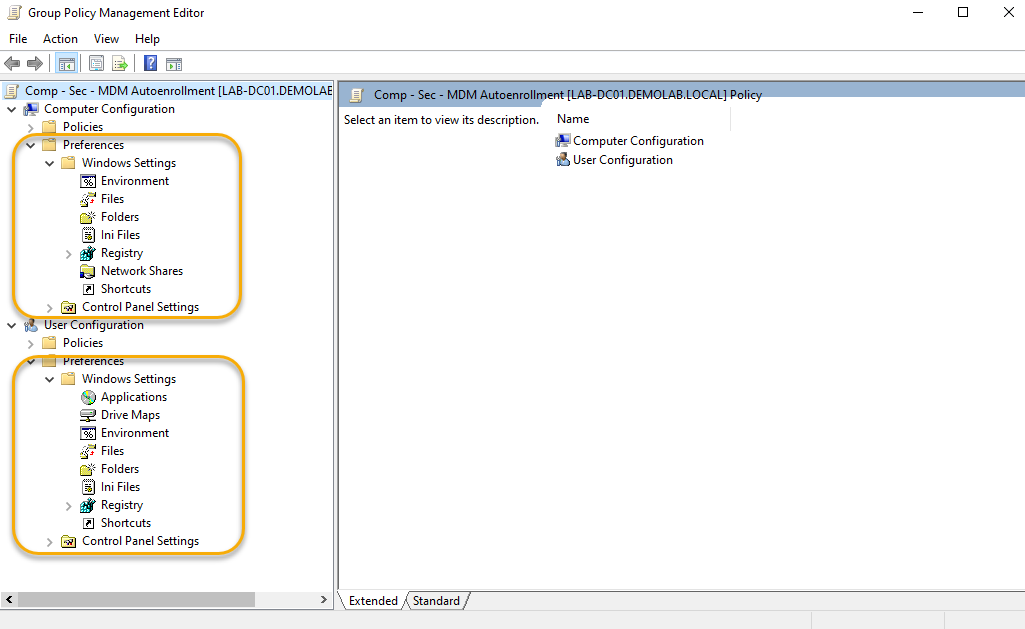The height and width of the screenshot is (629, 1025).
Task: Select Shortcuts under Computer Configuration Preferences
Action: 125,289
